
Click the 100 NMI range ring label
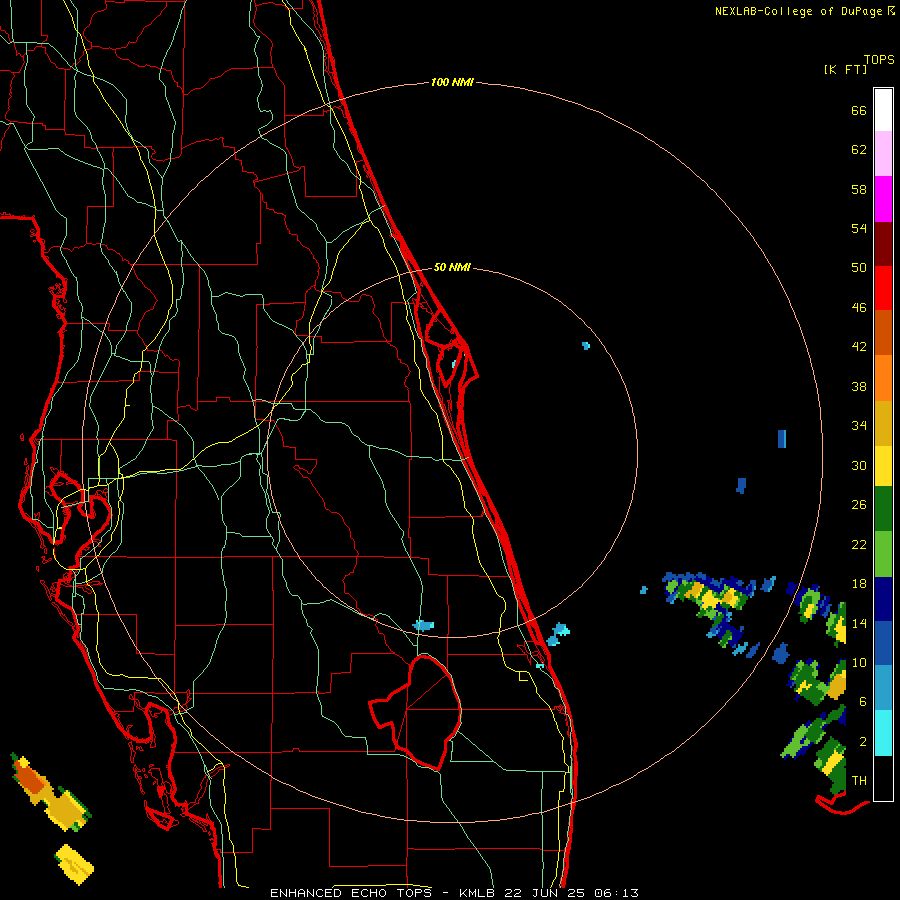pos(452,82)
